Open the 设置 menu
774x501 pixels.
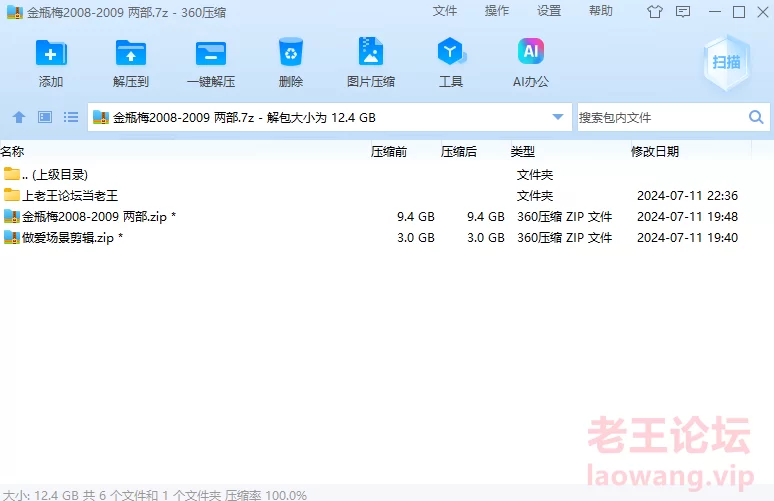(x=549, y=11)
